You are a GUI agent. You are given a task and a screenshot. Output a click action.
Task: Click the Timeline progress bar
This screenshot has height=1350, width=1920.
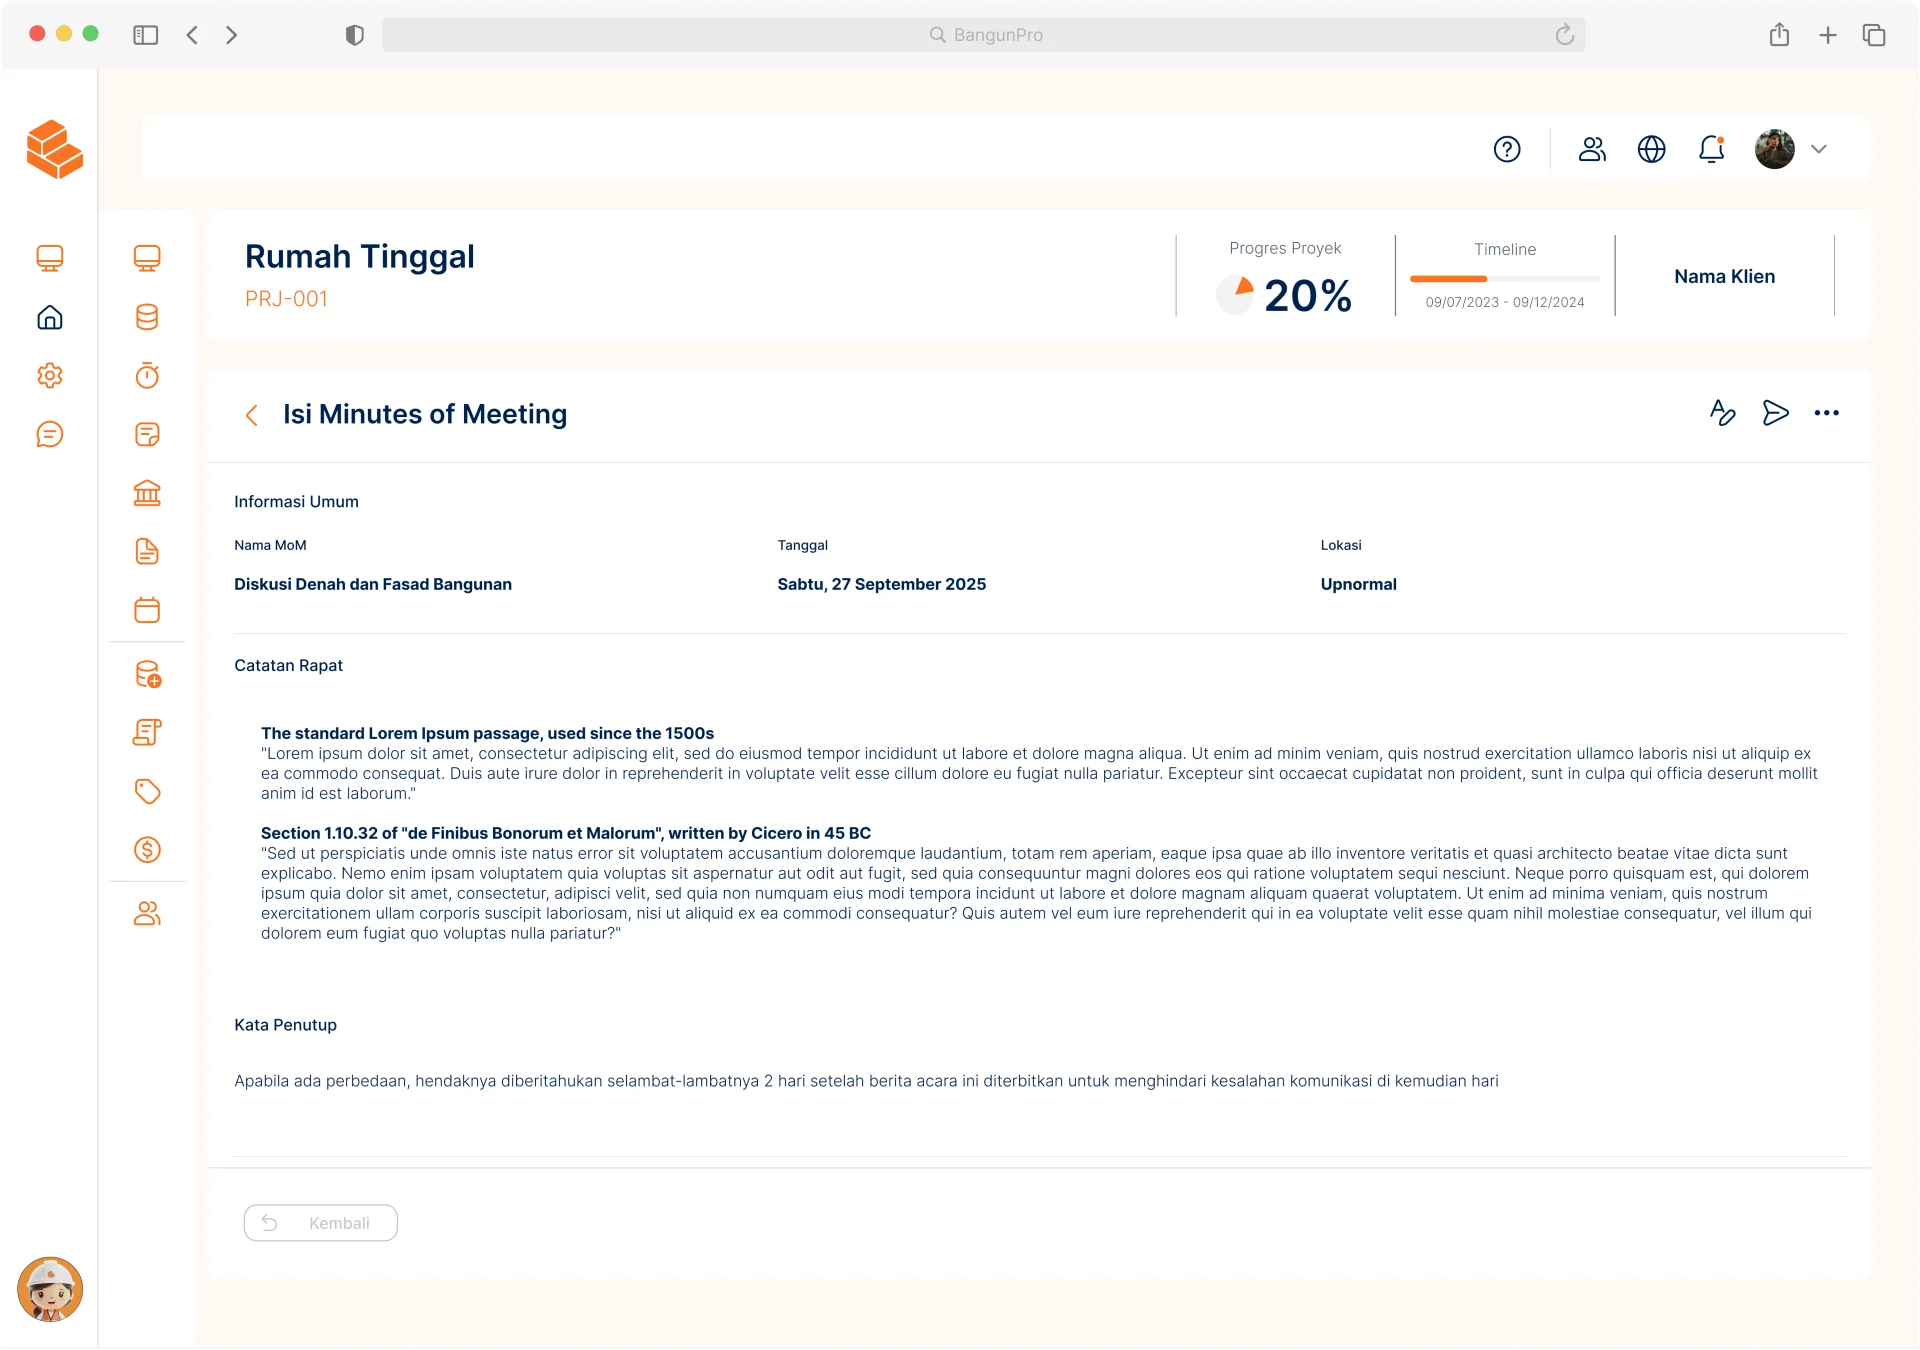(1504, 279)
